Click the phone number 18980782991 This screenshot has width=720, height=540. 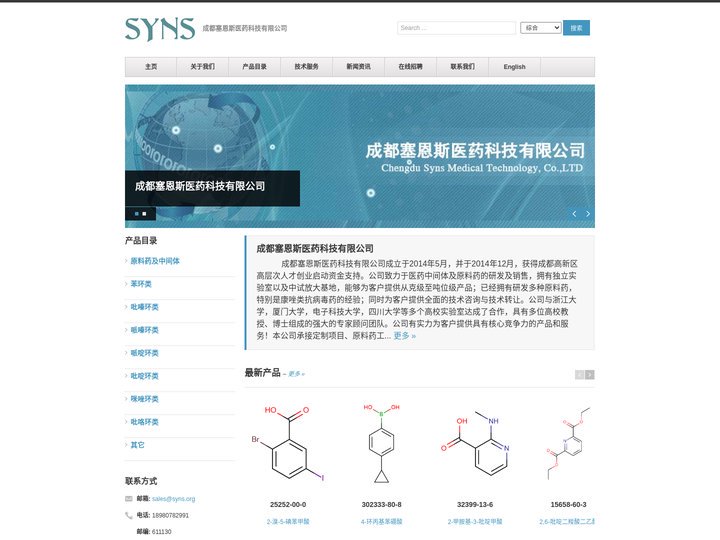(x=170, y=515)
